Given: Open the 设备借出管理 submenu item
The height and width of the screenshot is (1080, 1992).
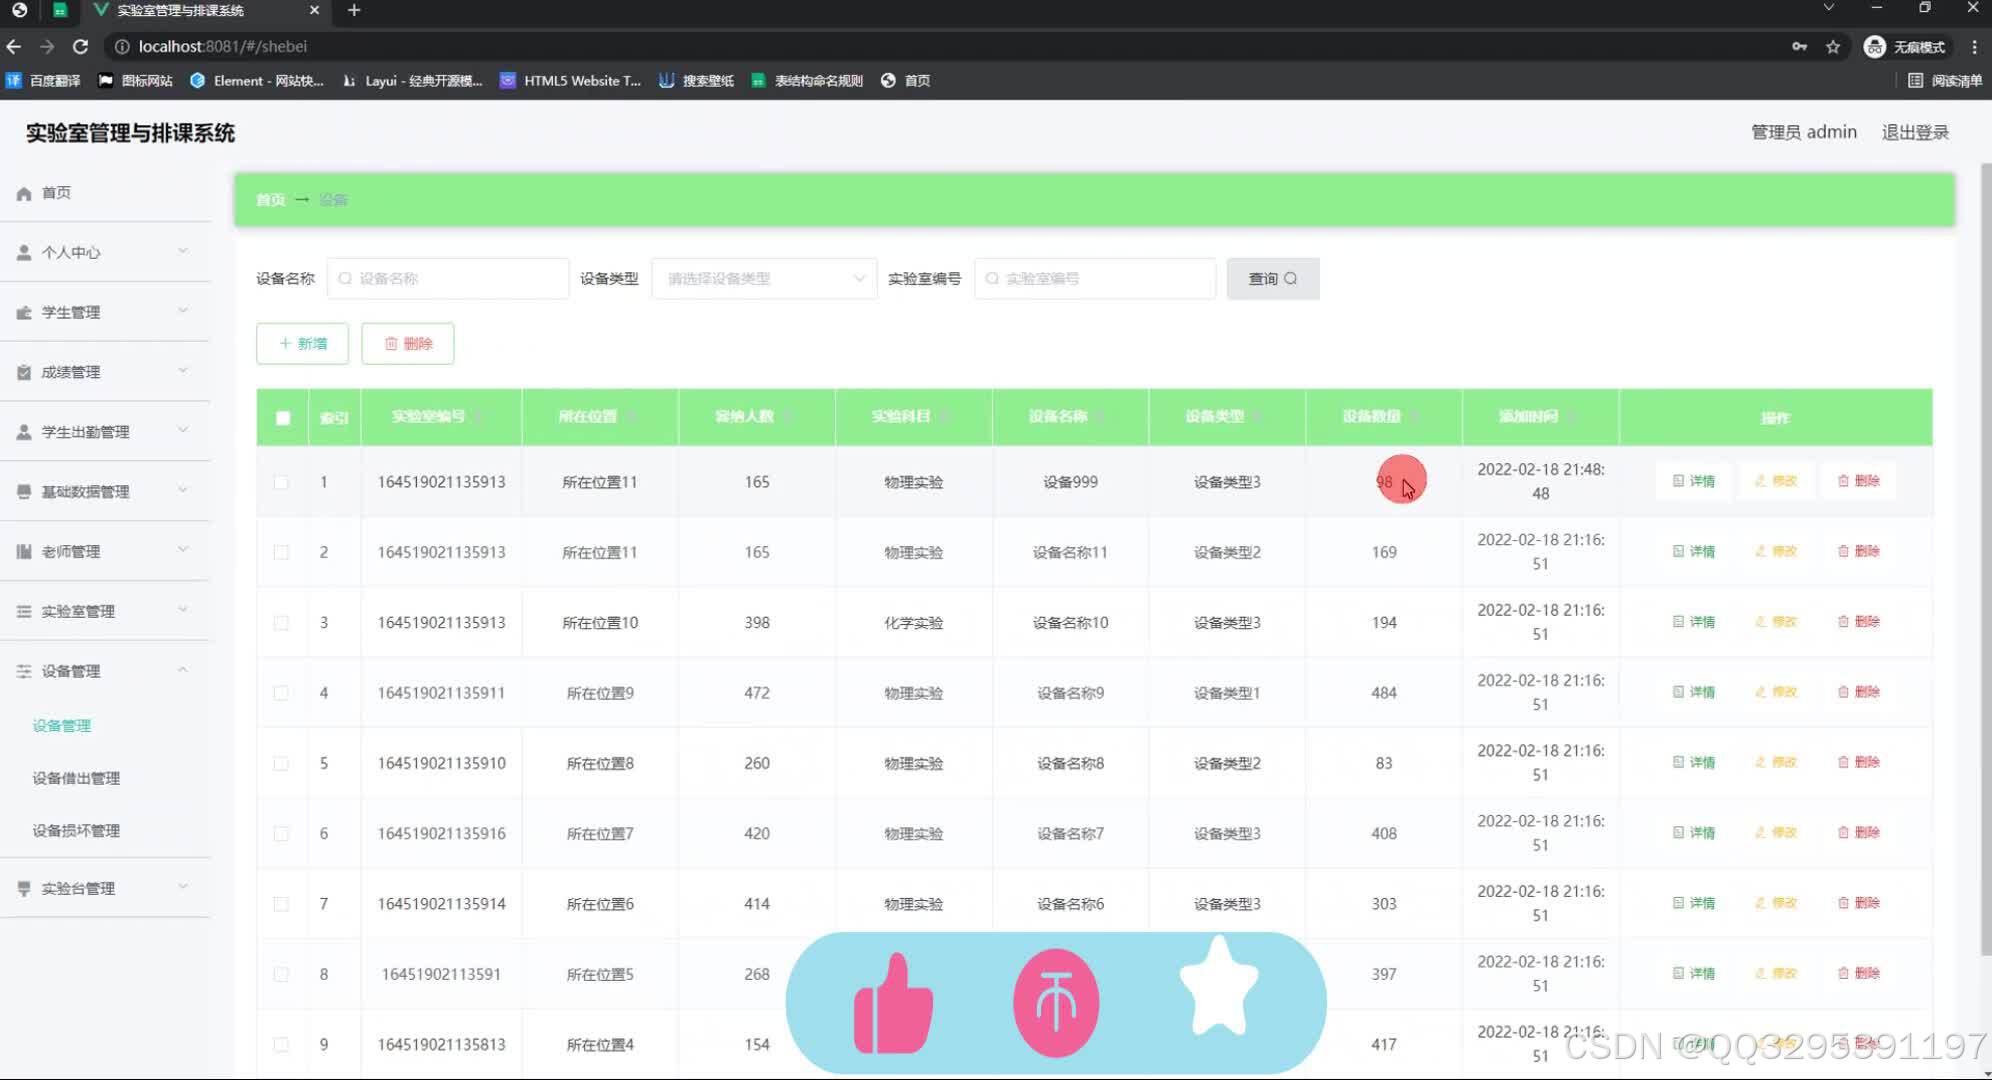Looking at the screenshot, I should pos(76,778).
